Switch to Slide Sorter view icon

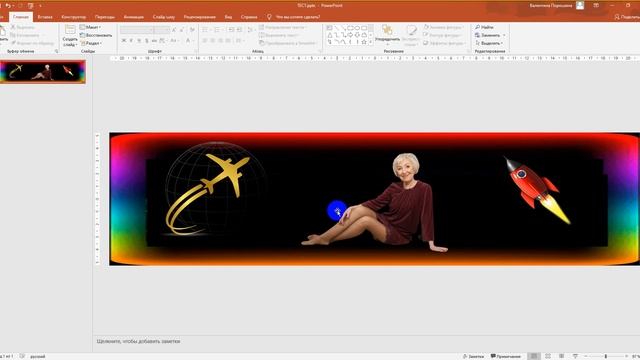(x=548, y=356)
